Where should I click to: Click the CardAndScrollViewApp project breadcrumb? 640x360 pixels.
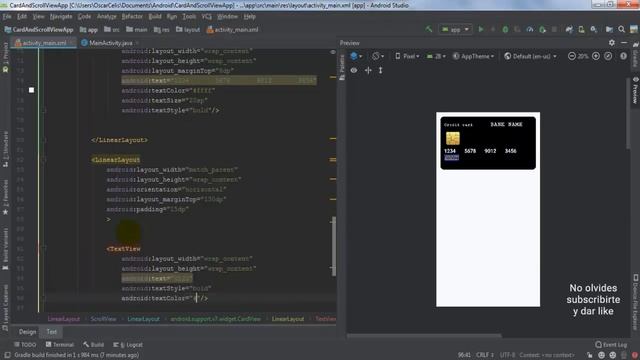[39, 29]
